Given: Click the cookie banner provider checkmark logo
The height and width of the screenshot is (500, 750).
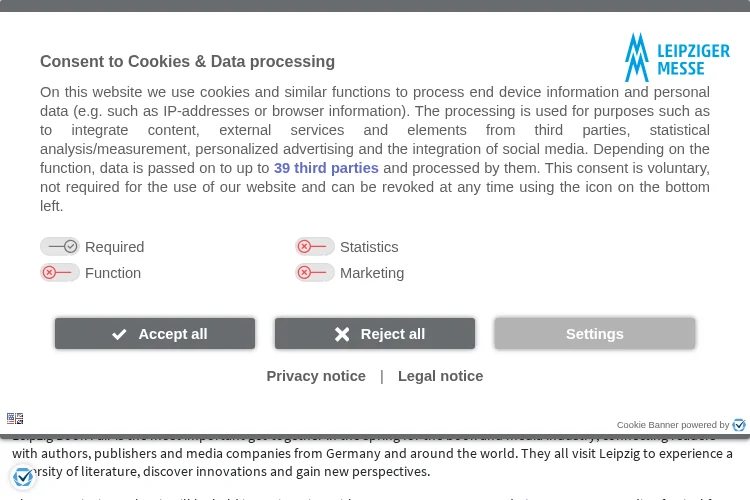Looking at the screenshot, I should pyautogui.click(x=739, y=425).
